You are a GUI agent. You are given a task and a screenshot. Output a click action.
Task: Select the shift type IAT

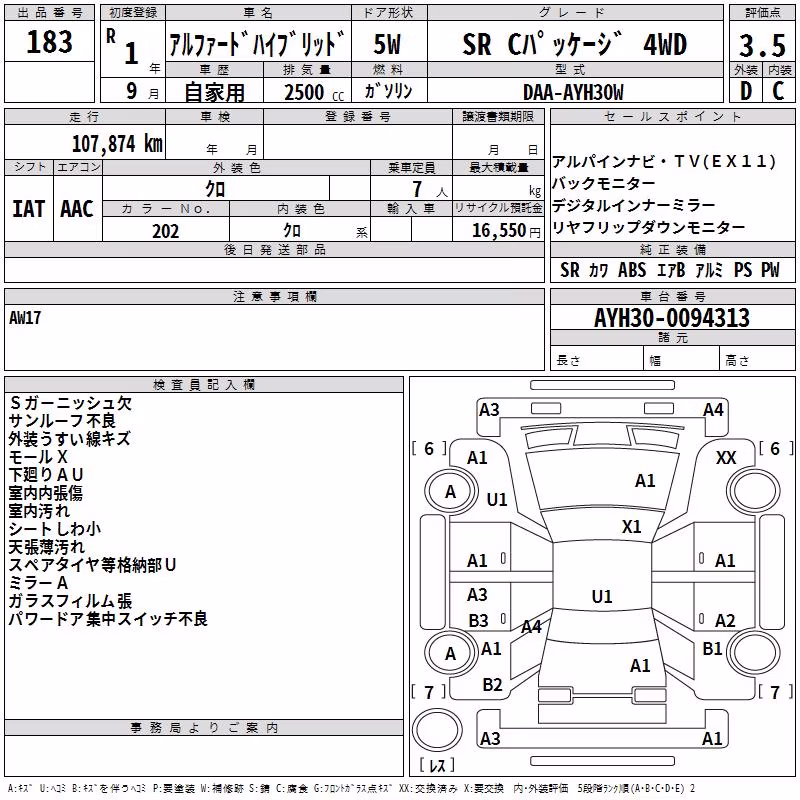click(x=28, y=209)
